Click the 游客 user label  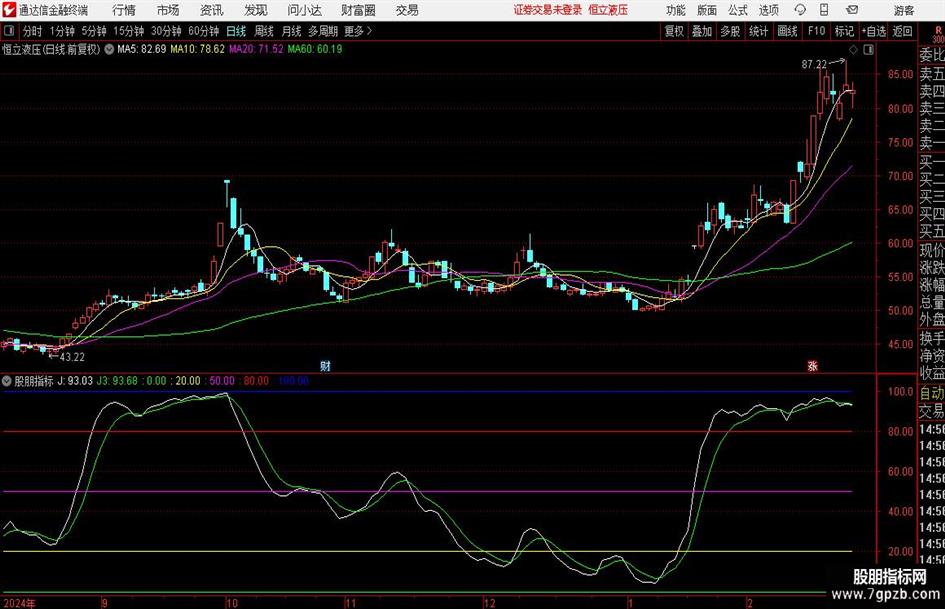point(904,10)
